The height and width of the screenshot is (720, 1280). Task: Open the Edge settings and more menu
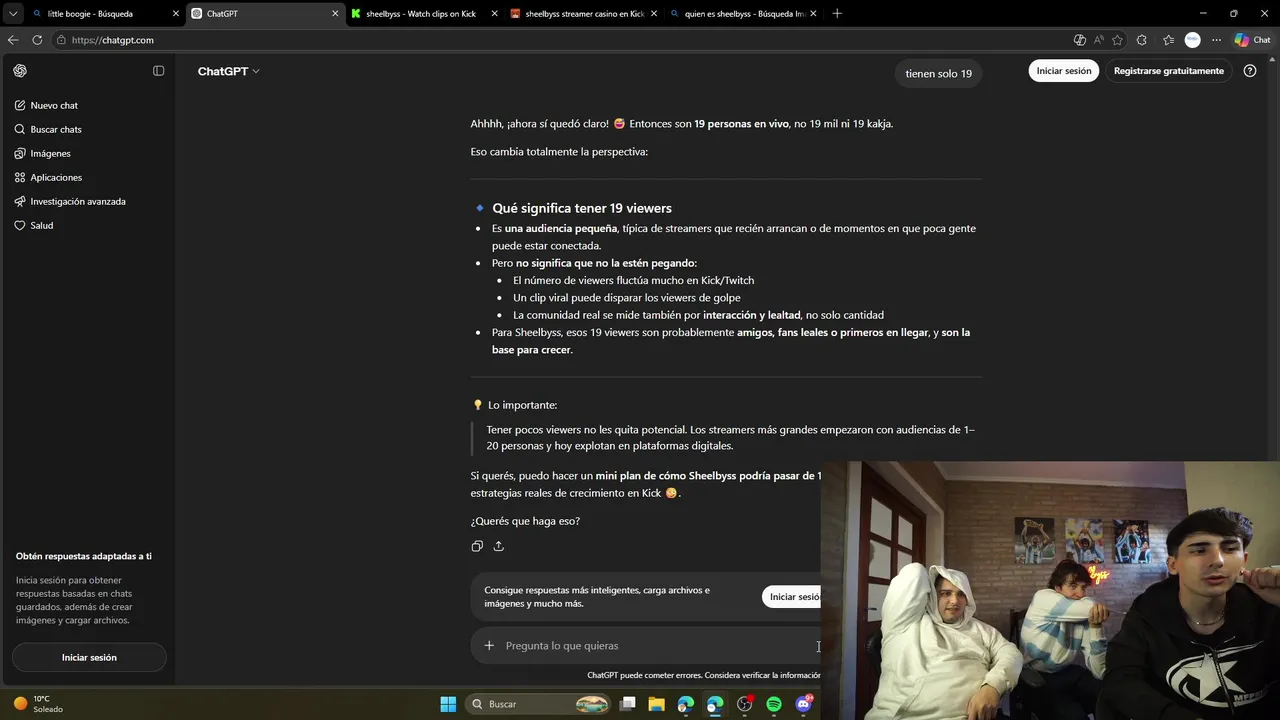1217,40
